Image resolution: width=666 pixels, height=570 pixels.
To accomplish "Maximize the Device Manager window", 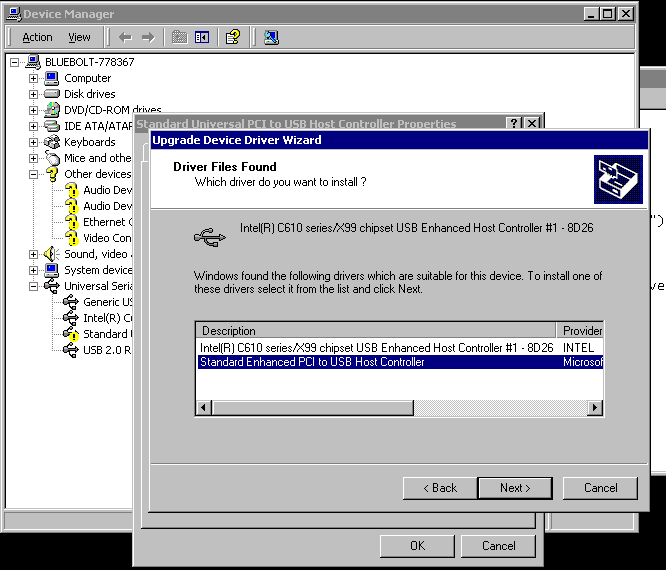I will click(x=607, y=14).
